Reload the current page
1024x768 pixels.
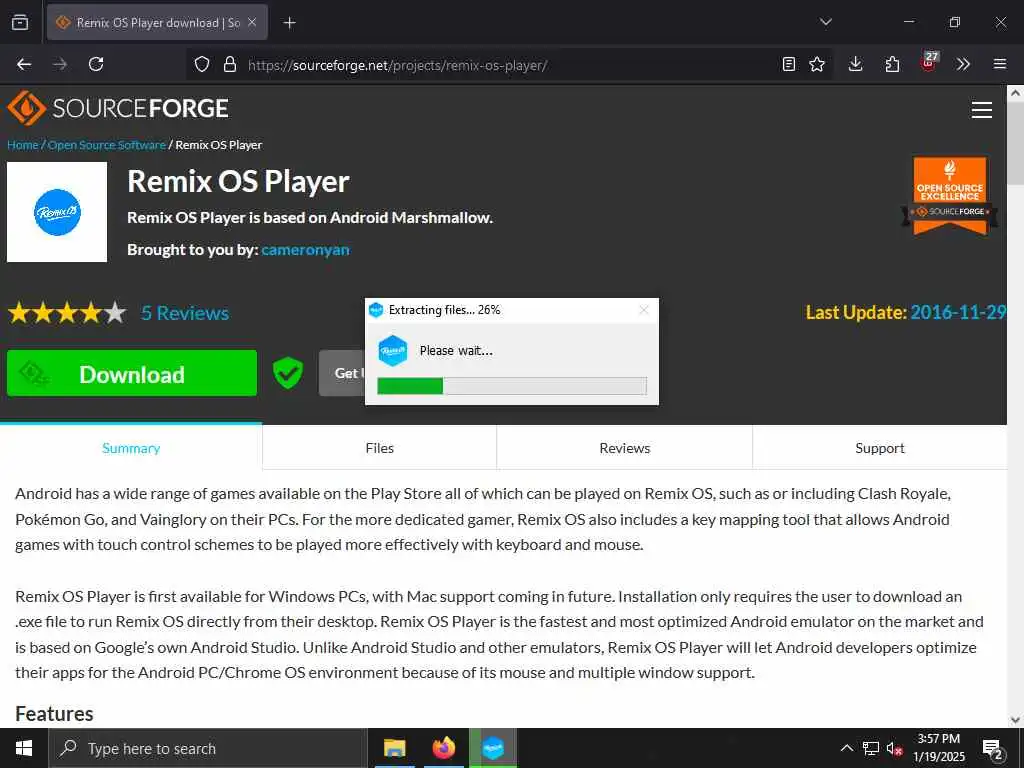click(x=96, y=64)
